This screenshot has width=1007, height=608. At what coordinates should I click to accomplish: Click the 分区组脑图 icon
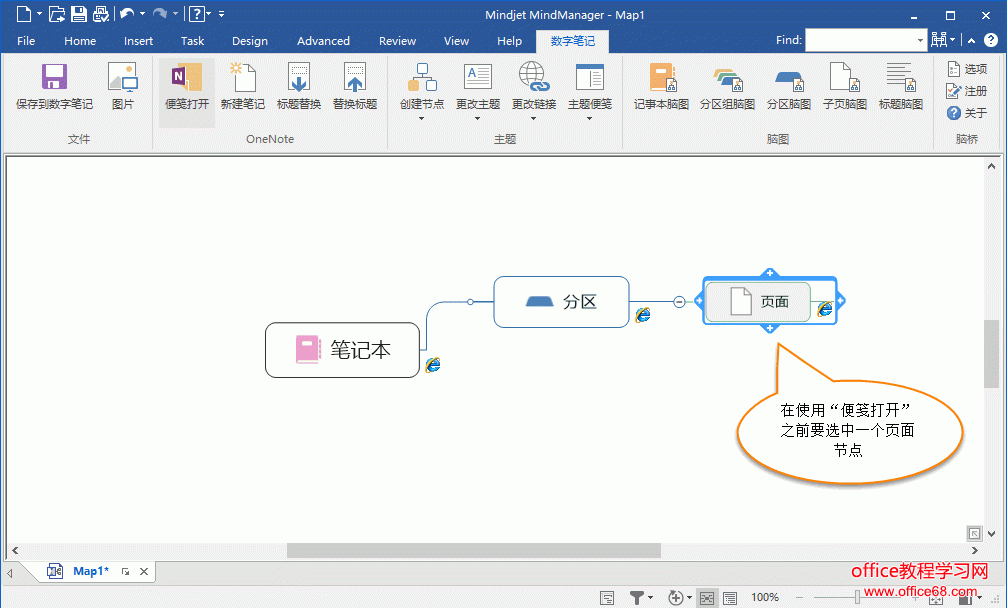(727, 78)
